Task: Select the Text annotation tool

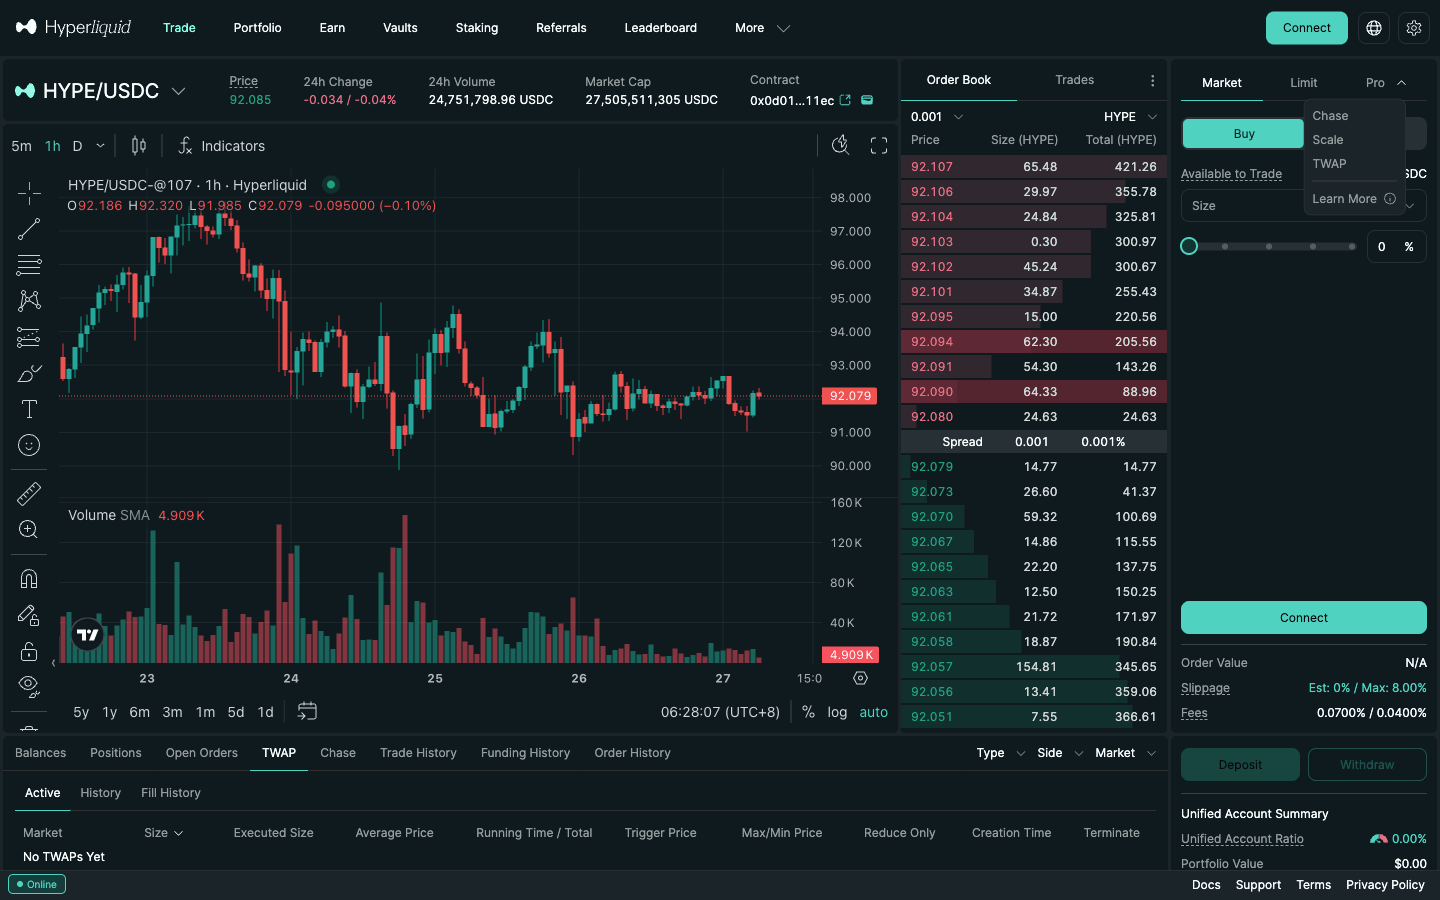Action: click(29, 409)
